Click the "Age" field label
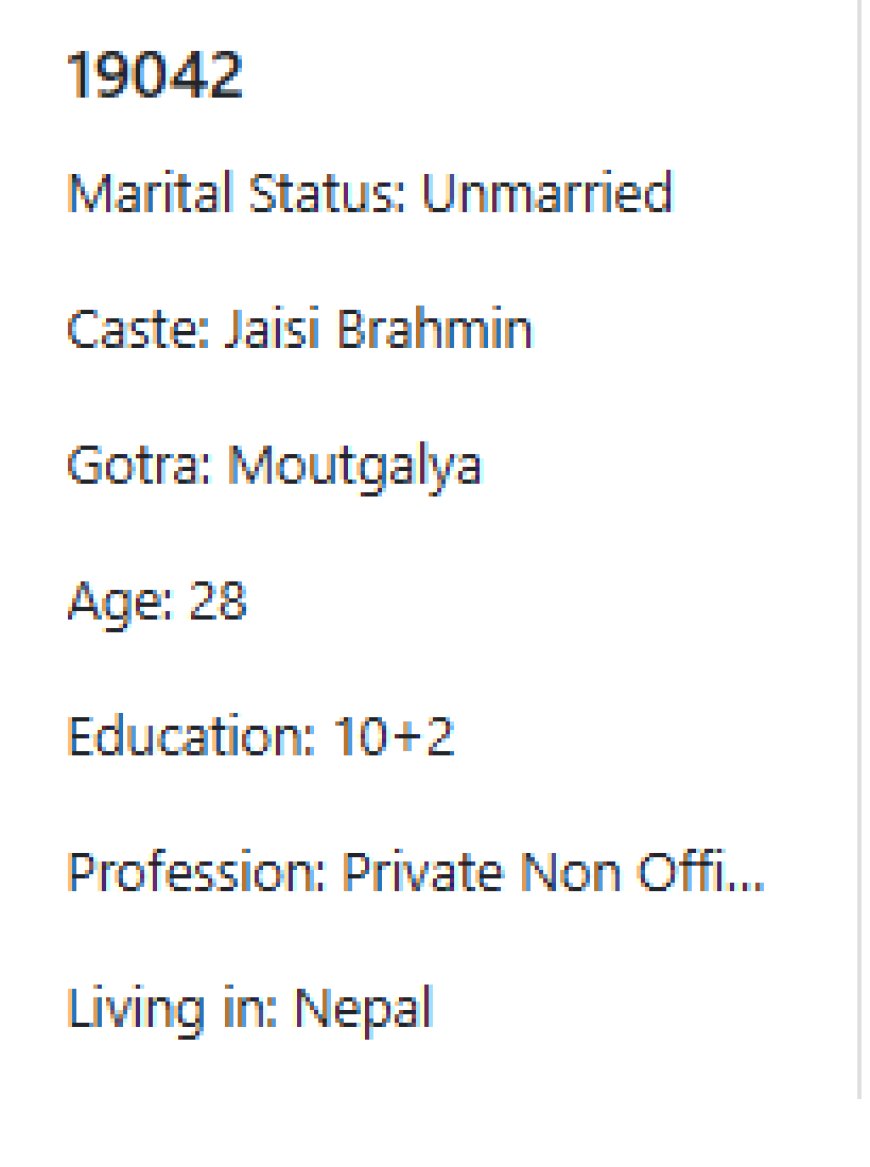This screenshot has height=1167, width=870. (x=107, y=602)
